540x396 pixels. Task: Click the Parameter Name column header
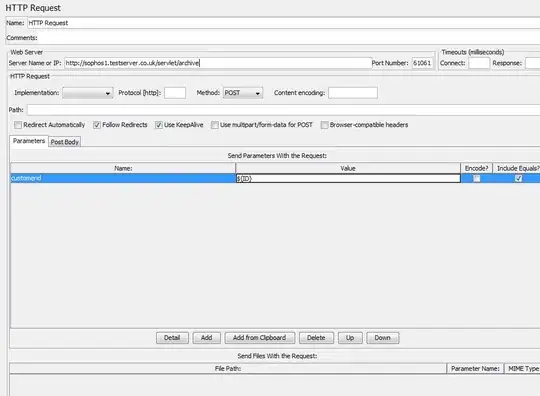pos(475,368)
